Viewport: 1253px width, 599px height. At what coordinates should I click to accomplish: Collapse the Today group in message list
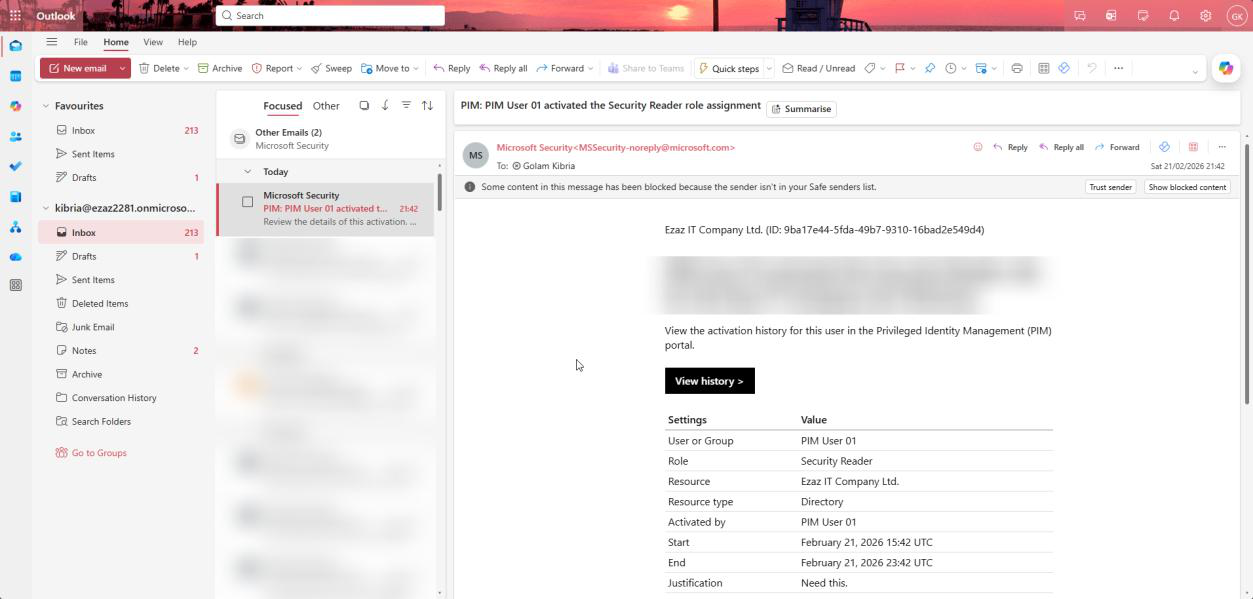tap(248, 172)
